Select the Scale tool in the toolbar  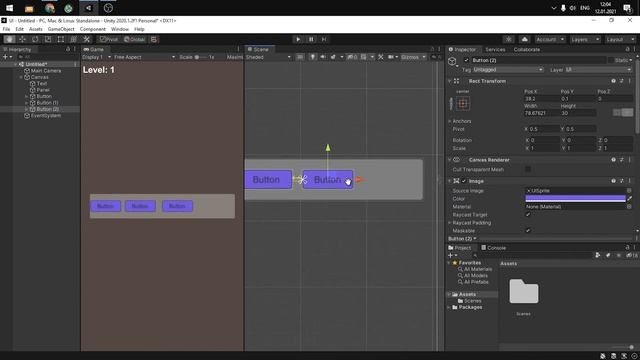click(x=48, y=39)
